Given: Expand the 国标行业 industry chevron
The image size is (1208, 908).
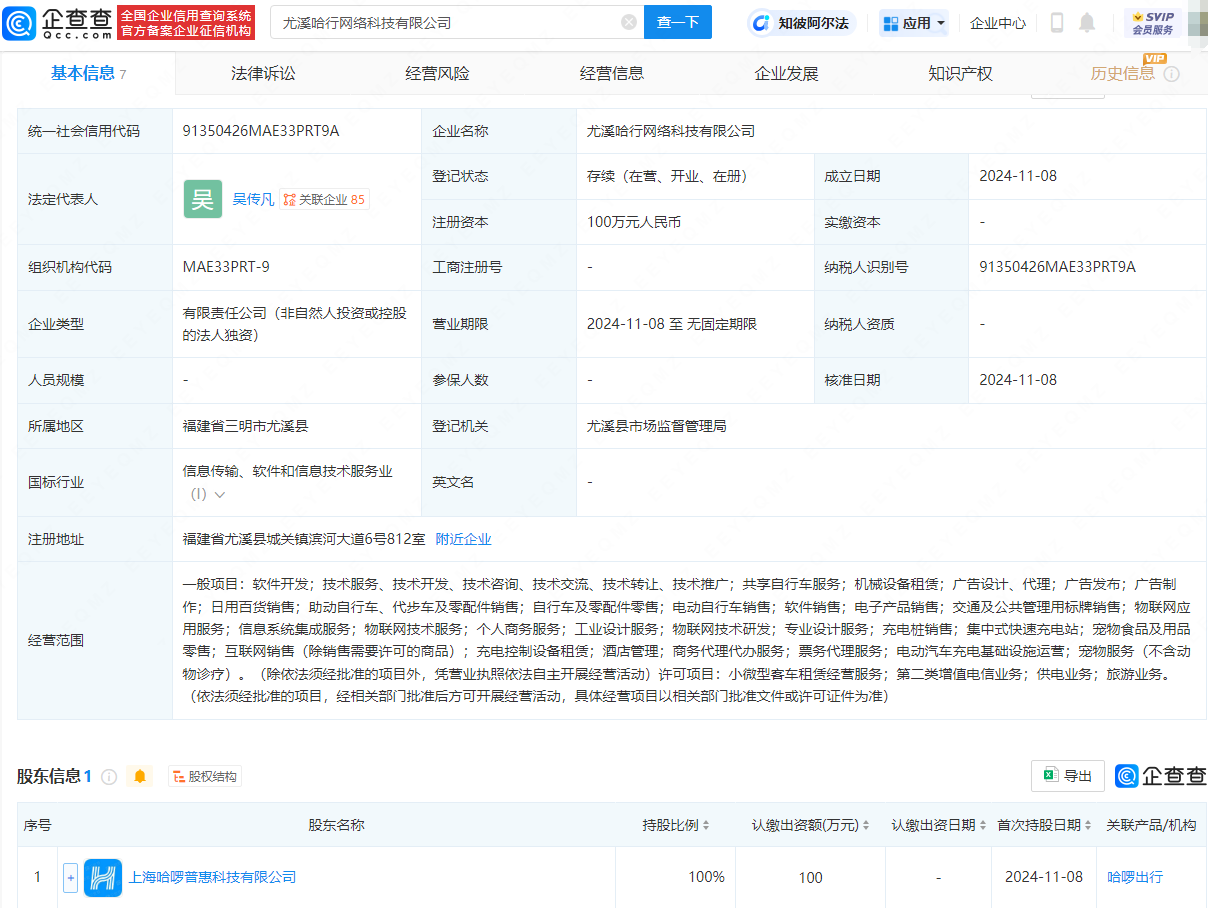Looking at the screenshot, I should [x=220, y=494].
